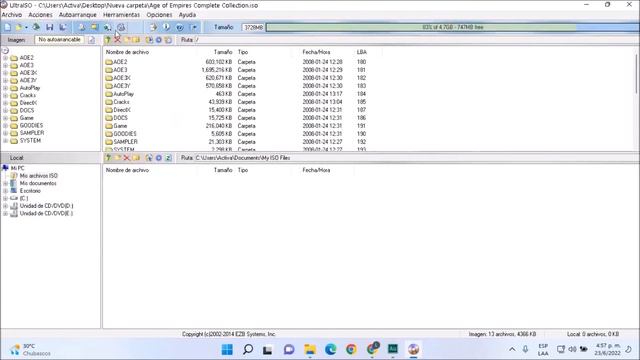This screenshot has width=640, height=360.
Task: Select the Game folder row in file list
Action: click(236, 126)
